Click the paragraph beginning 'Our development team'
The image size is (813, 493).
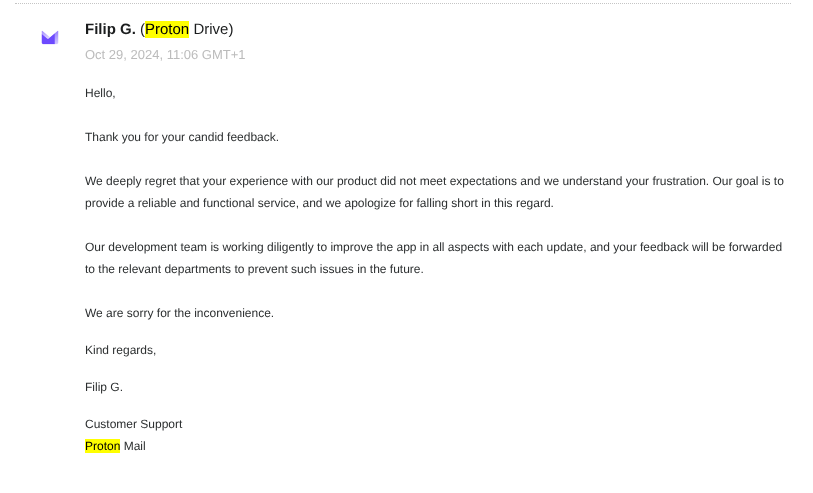tap(433, 246)
